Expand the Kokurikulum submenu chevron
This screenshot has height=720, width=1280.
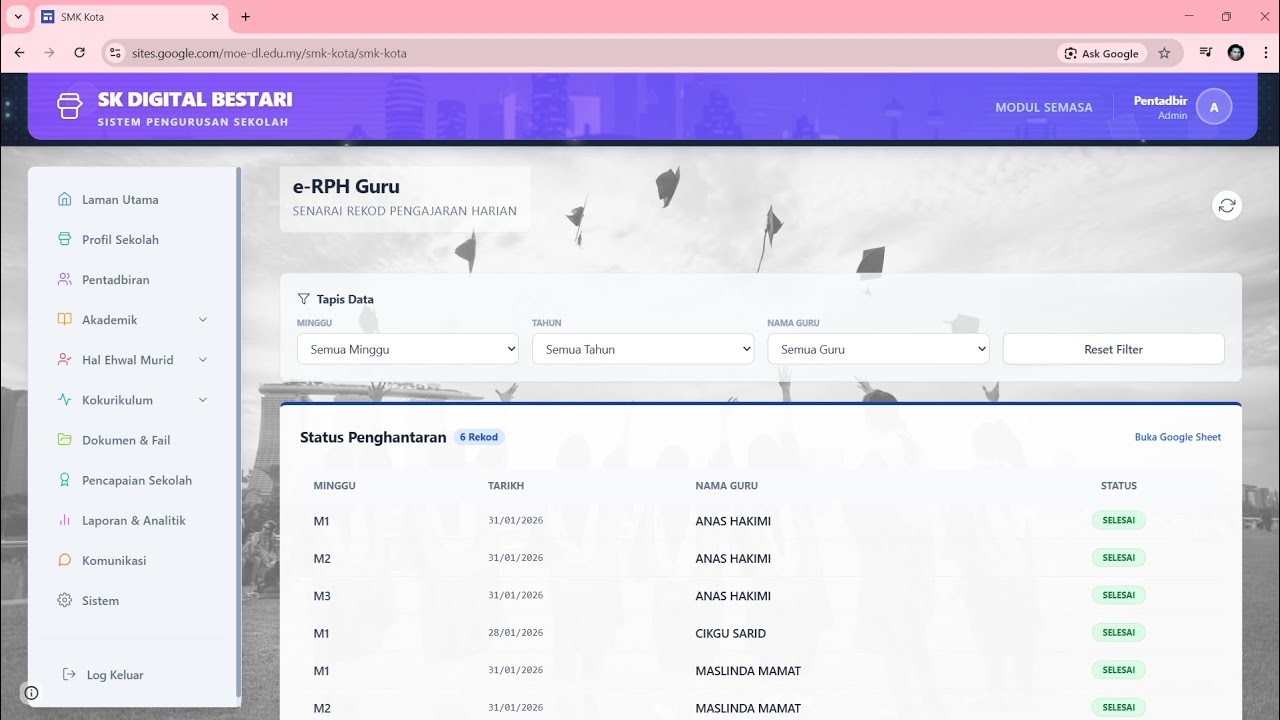coord(203,399)
